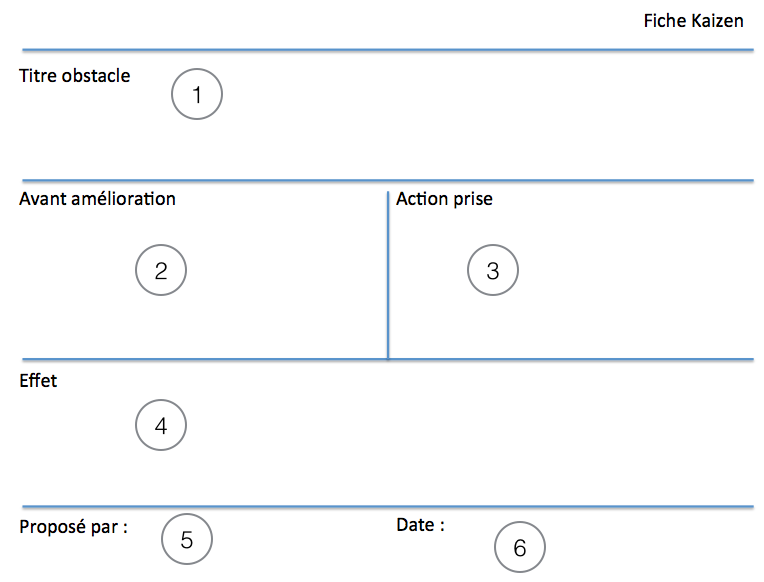Viewport: 764px width, 582px height.
Task: Select the circled number 5 marker
Action: click(x=187, y=540)
